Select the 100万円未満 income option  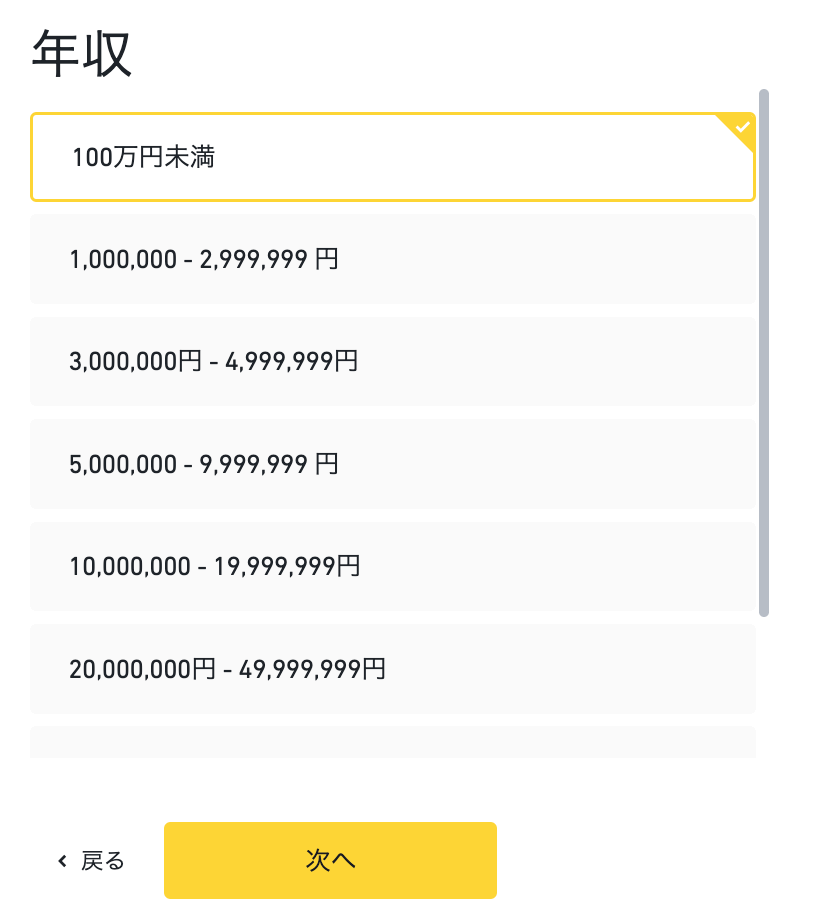pyautogui.click(x=393, y=157)
